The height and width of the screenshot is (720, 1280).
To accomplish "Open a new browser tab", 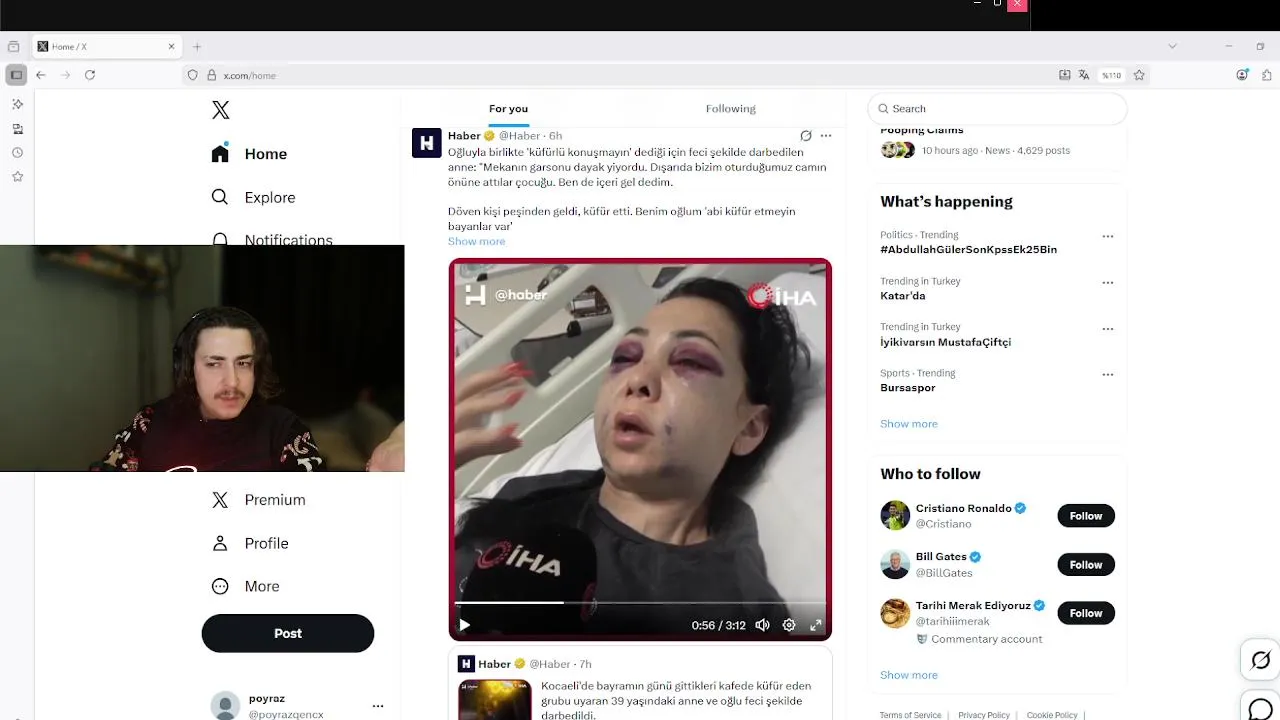I will [x=197, y=46].
